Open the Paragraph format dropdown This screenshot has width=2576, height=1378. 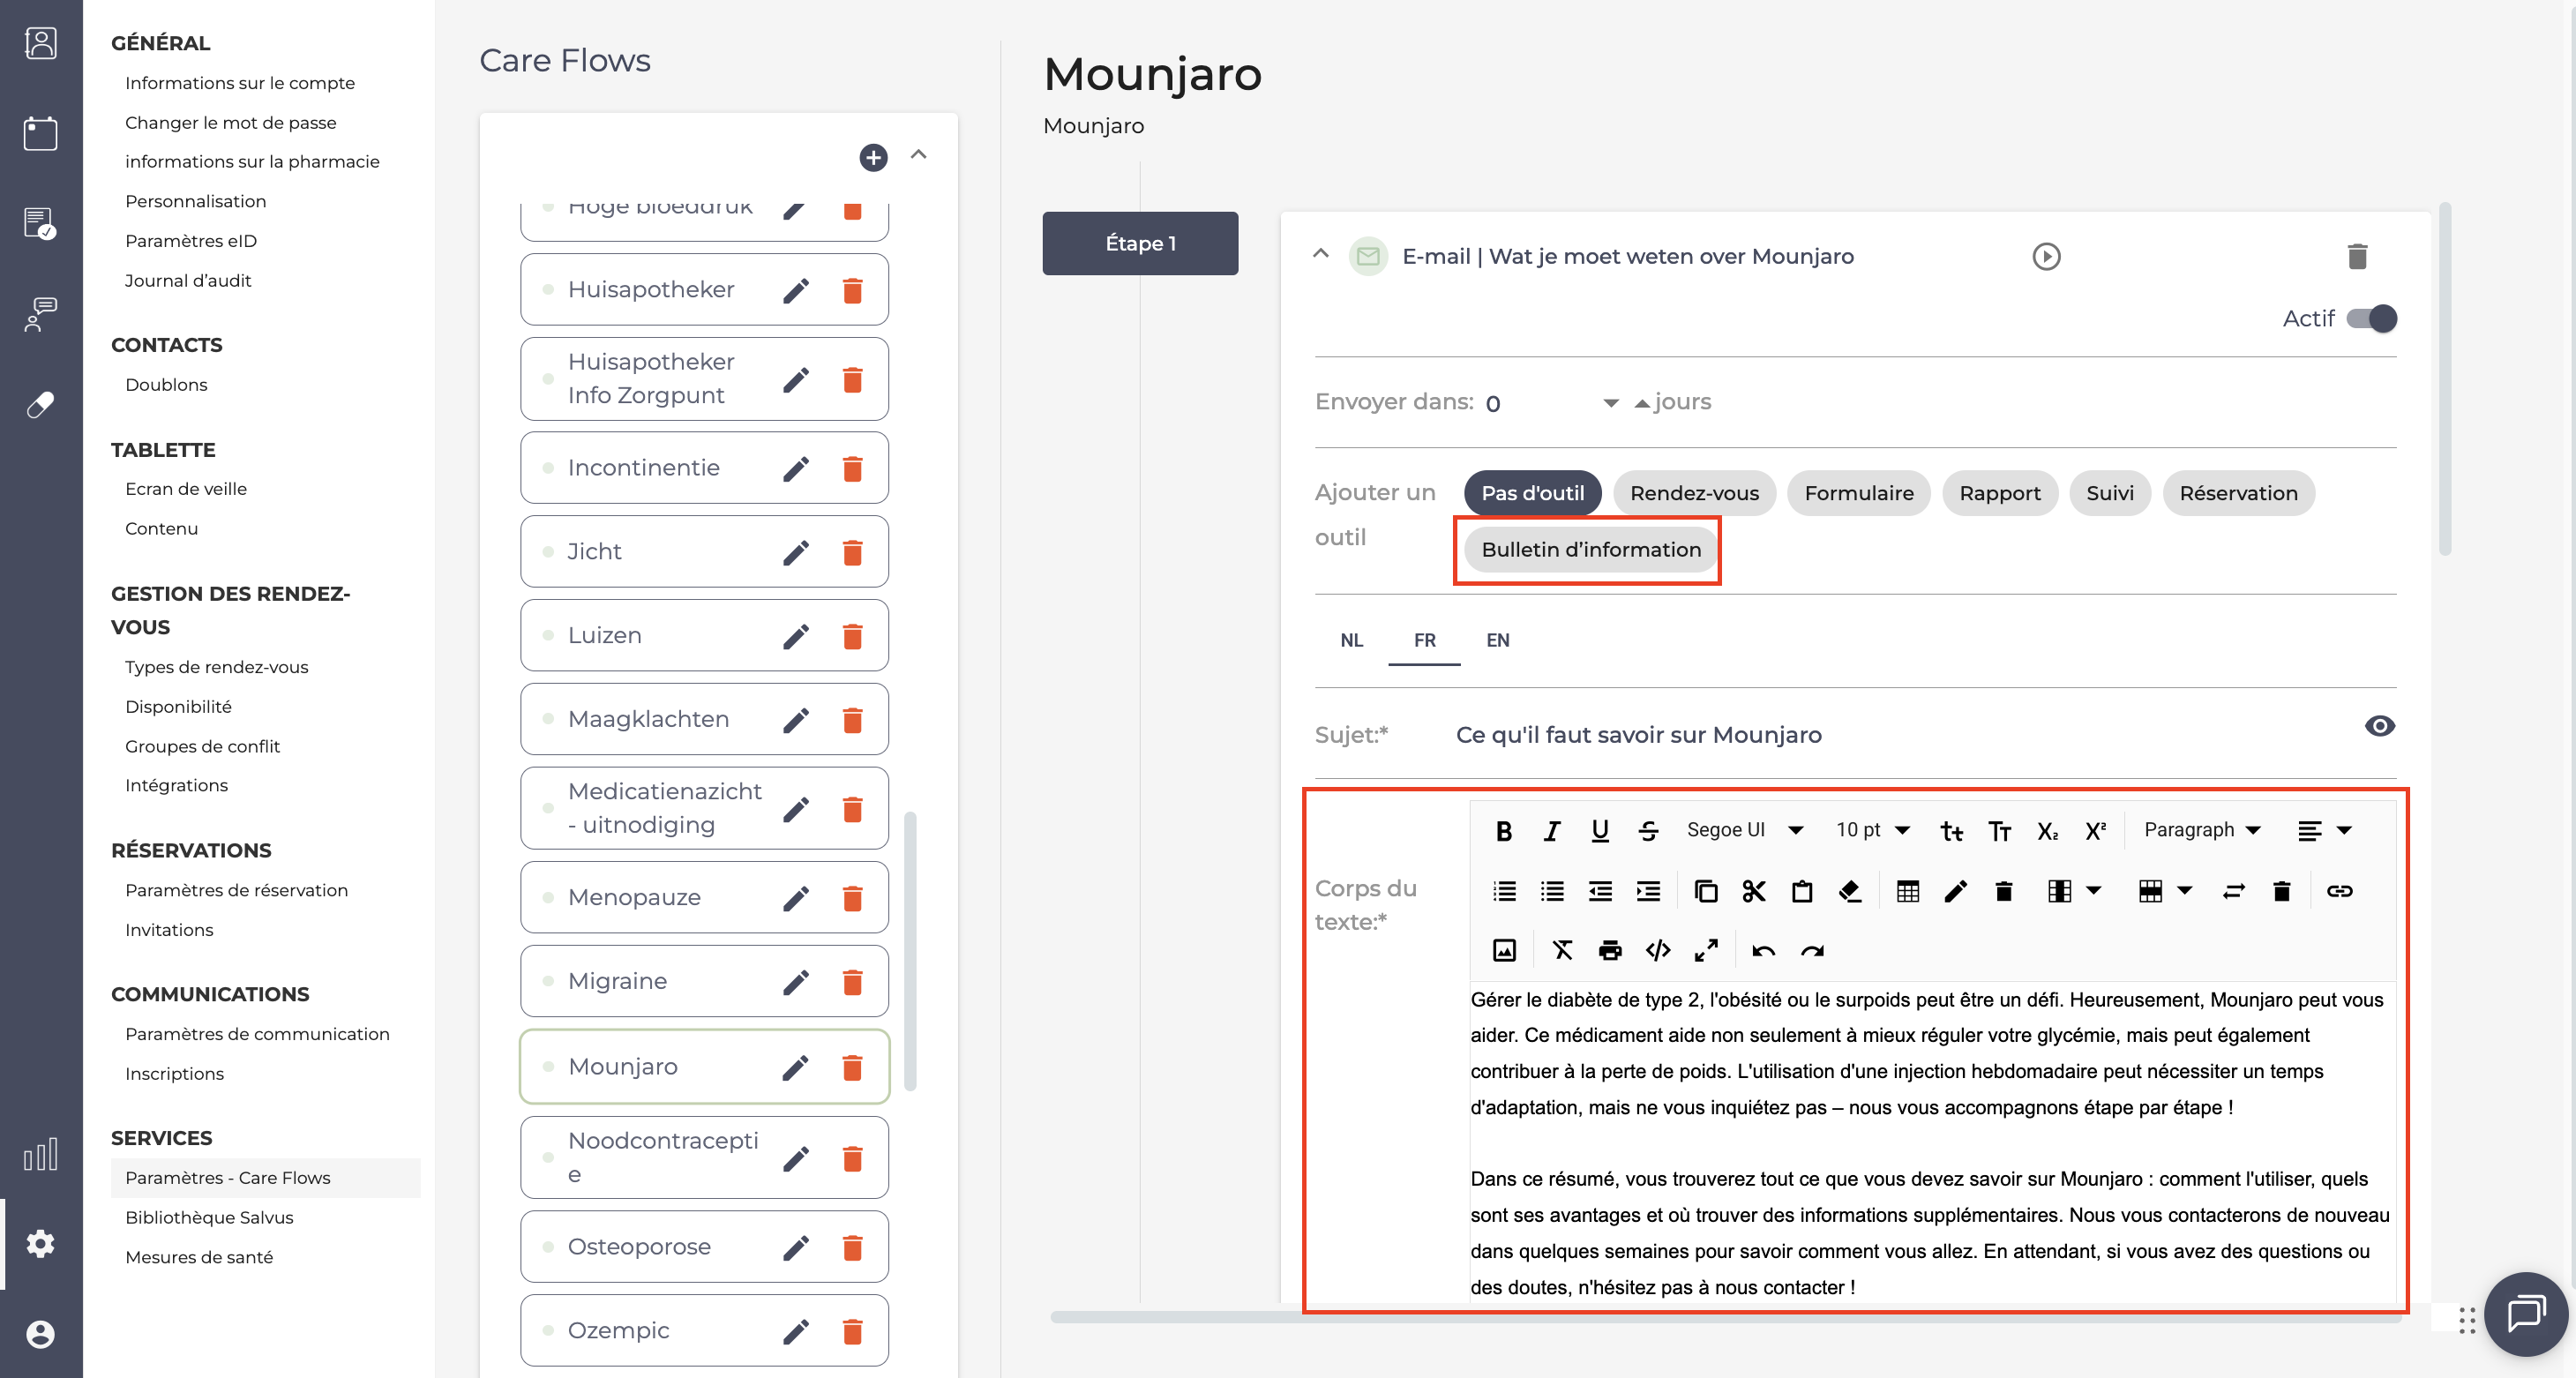coord(2201,830)
